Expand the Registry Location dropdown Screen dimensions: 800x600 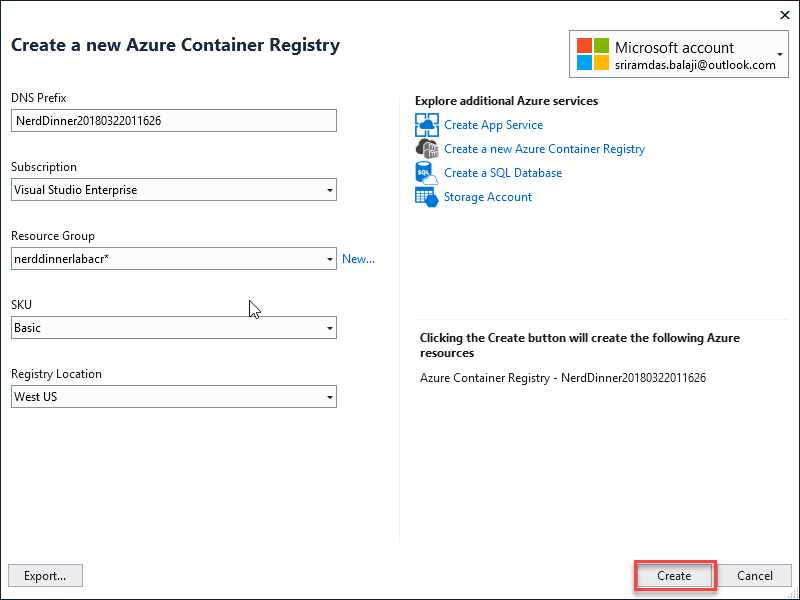[x=174, y=396]
